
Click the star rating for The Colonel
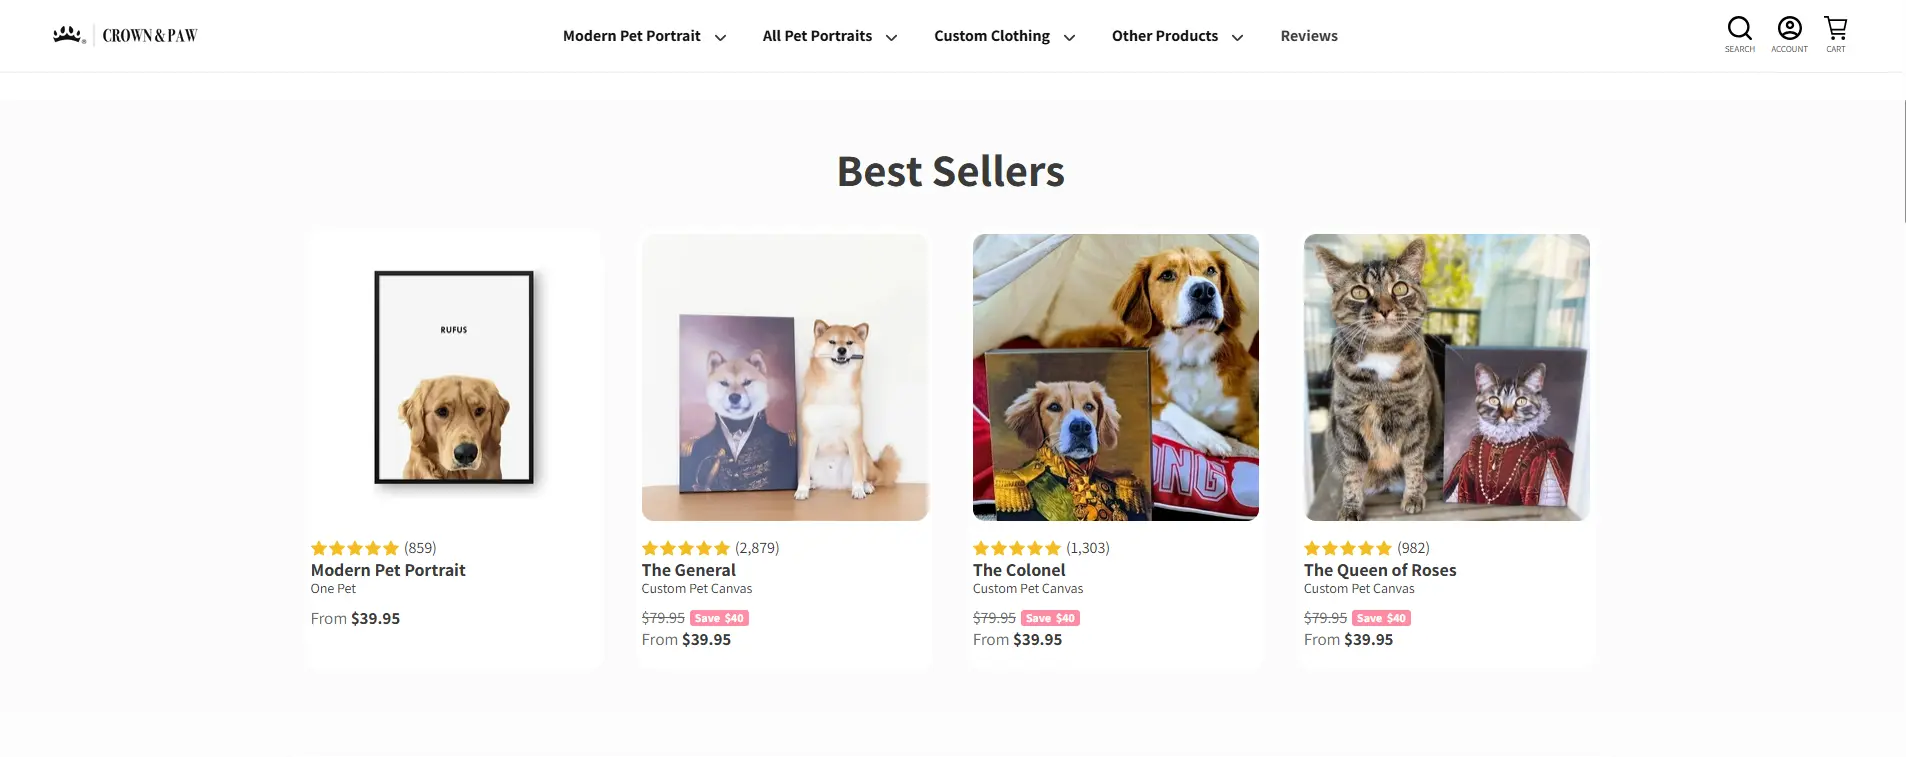pyautogui.click(x=1018, y=548)
